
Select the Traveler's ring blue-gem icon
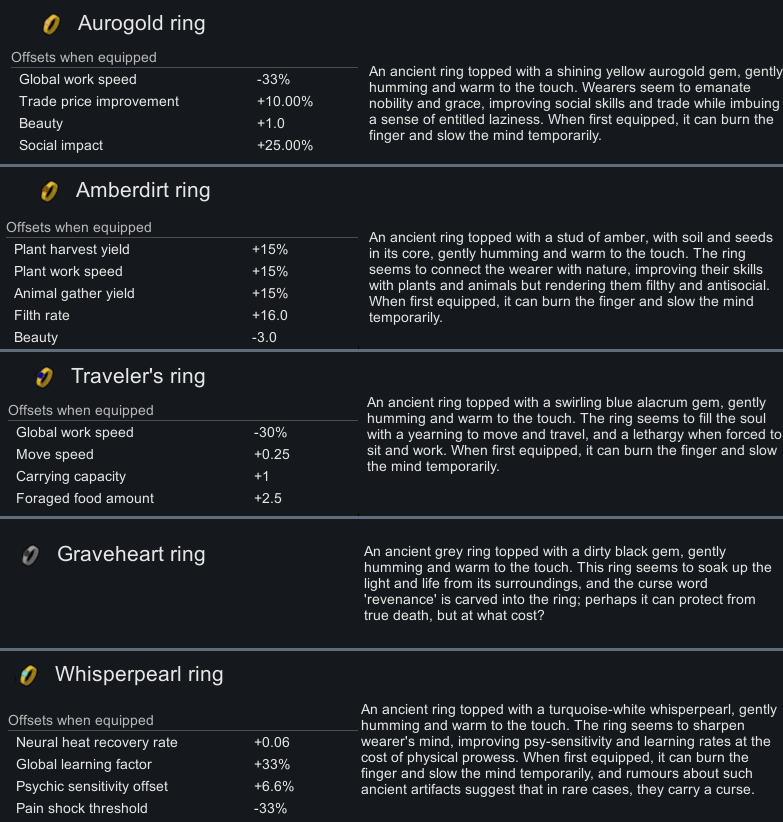(x=45, y=377)
